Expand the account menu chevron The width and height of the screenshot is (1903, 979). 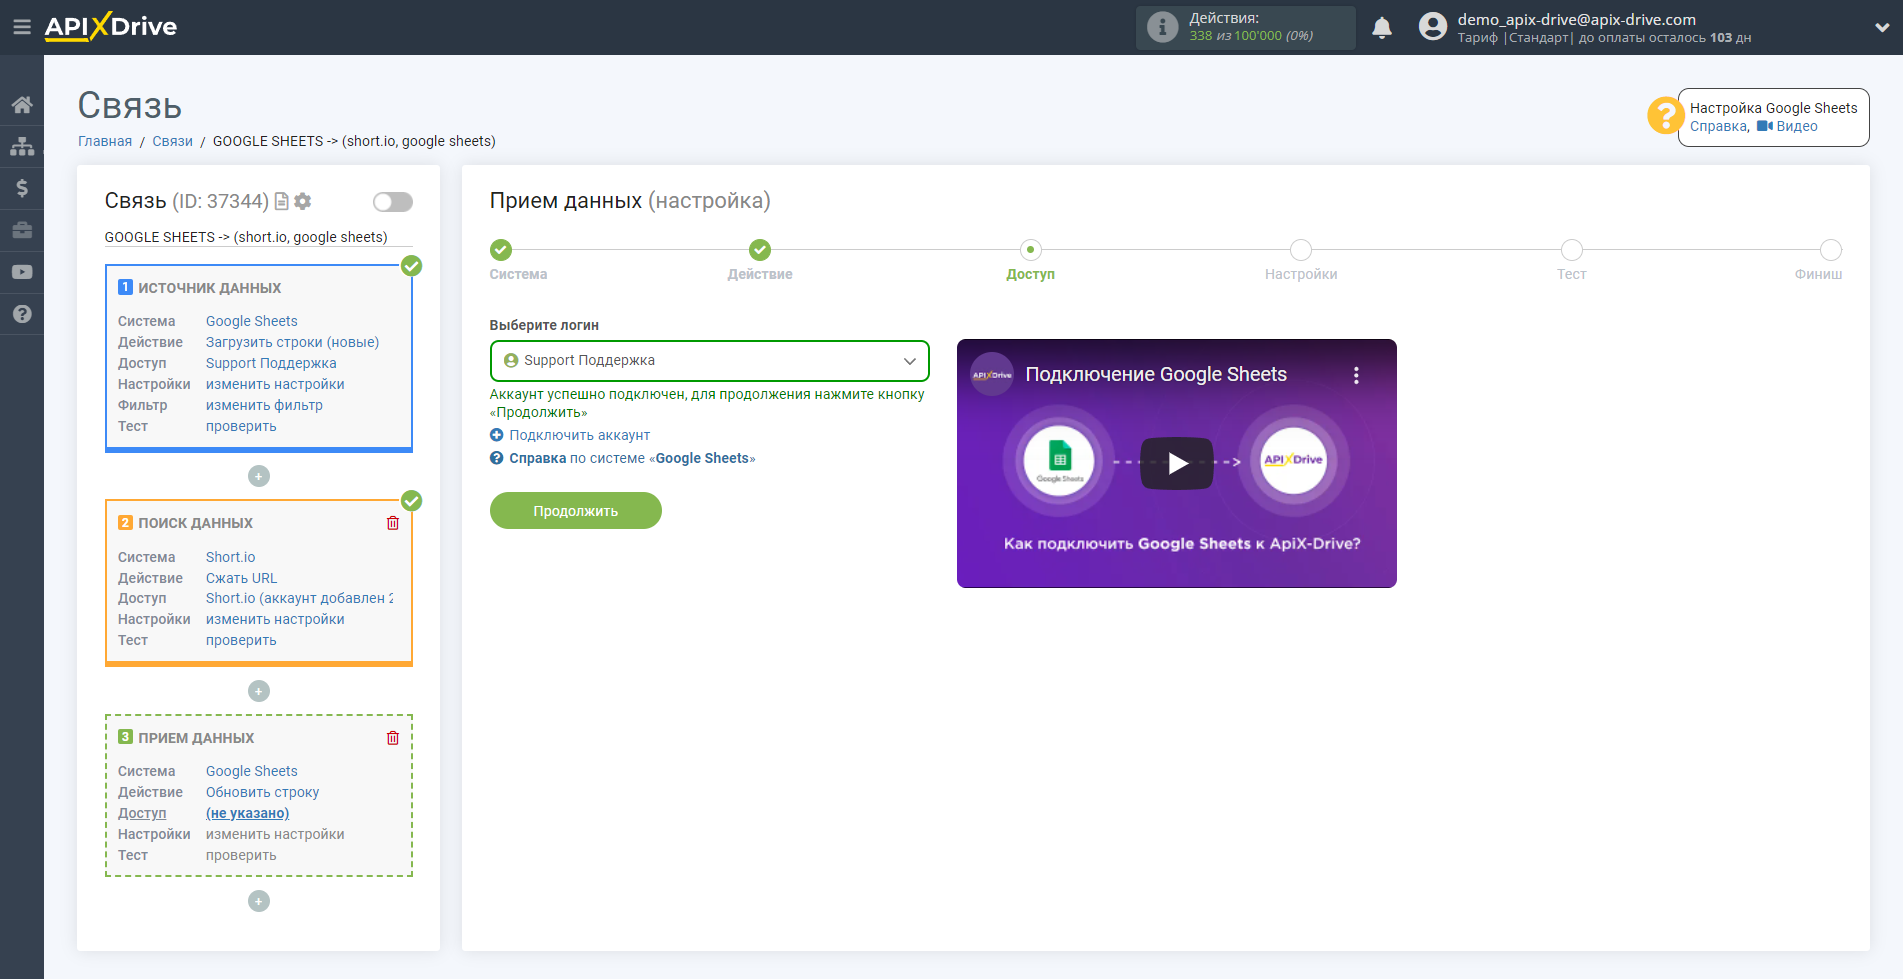[1882, 28]
